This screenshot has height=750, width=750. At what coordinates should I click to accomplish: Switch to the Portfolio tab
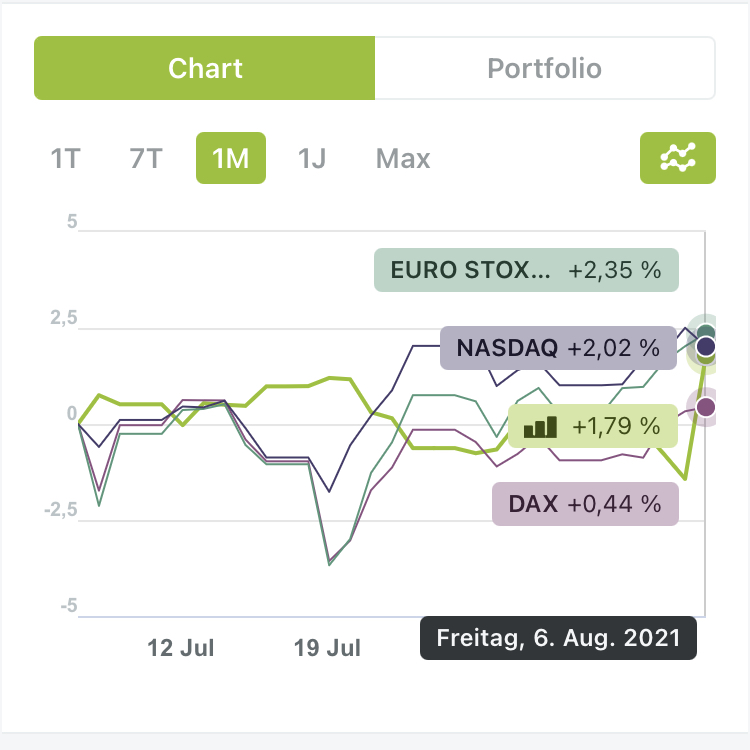[544, 69]
